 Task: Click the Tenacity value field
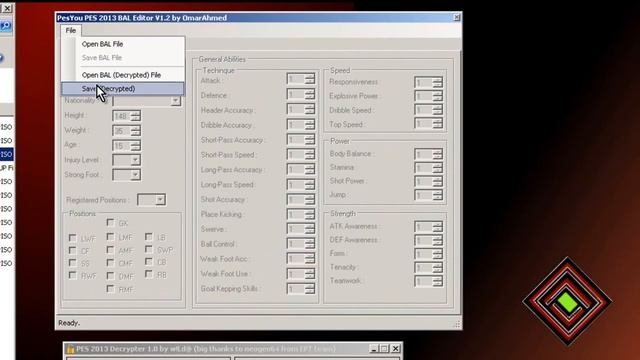click(424, 268)
